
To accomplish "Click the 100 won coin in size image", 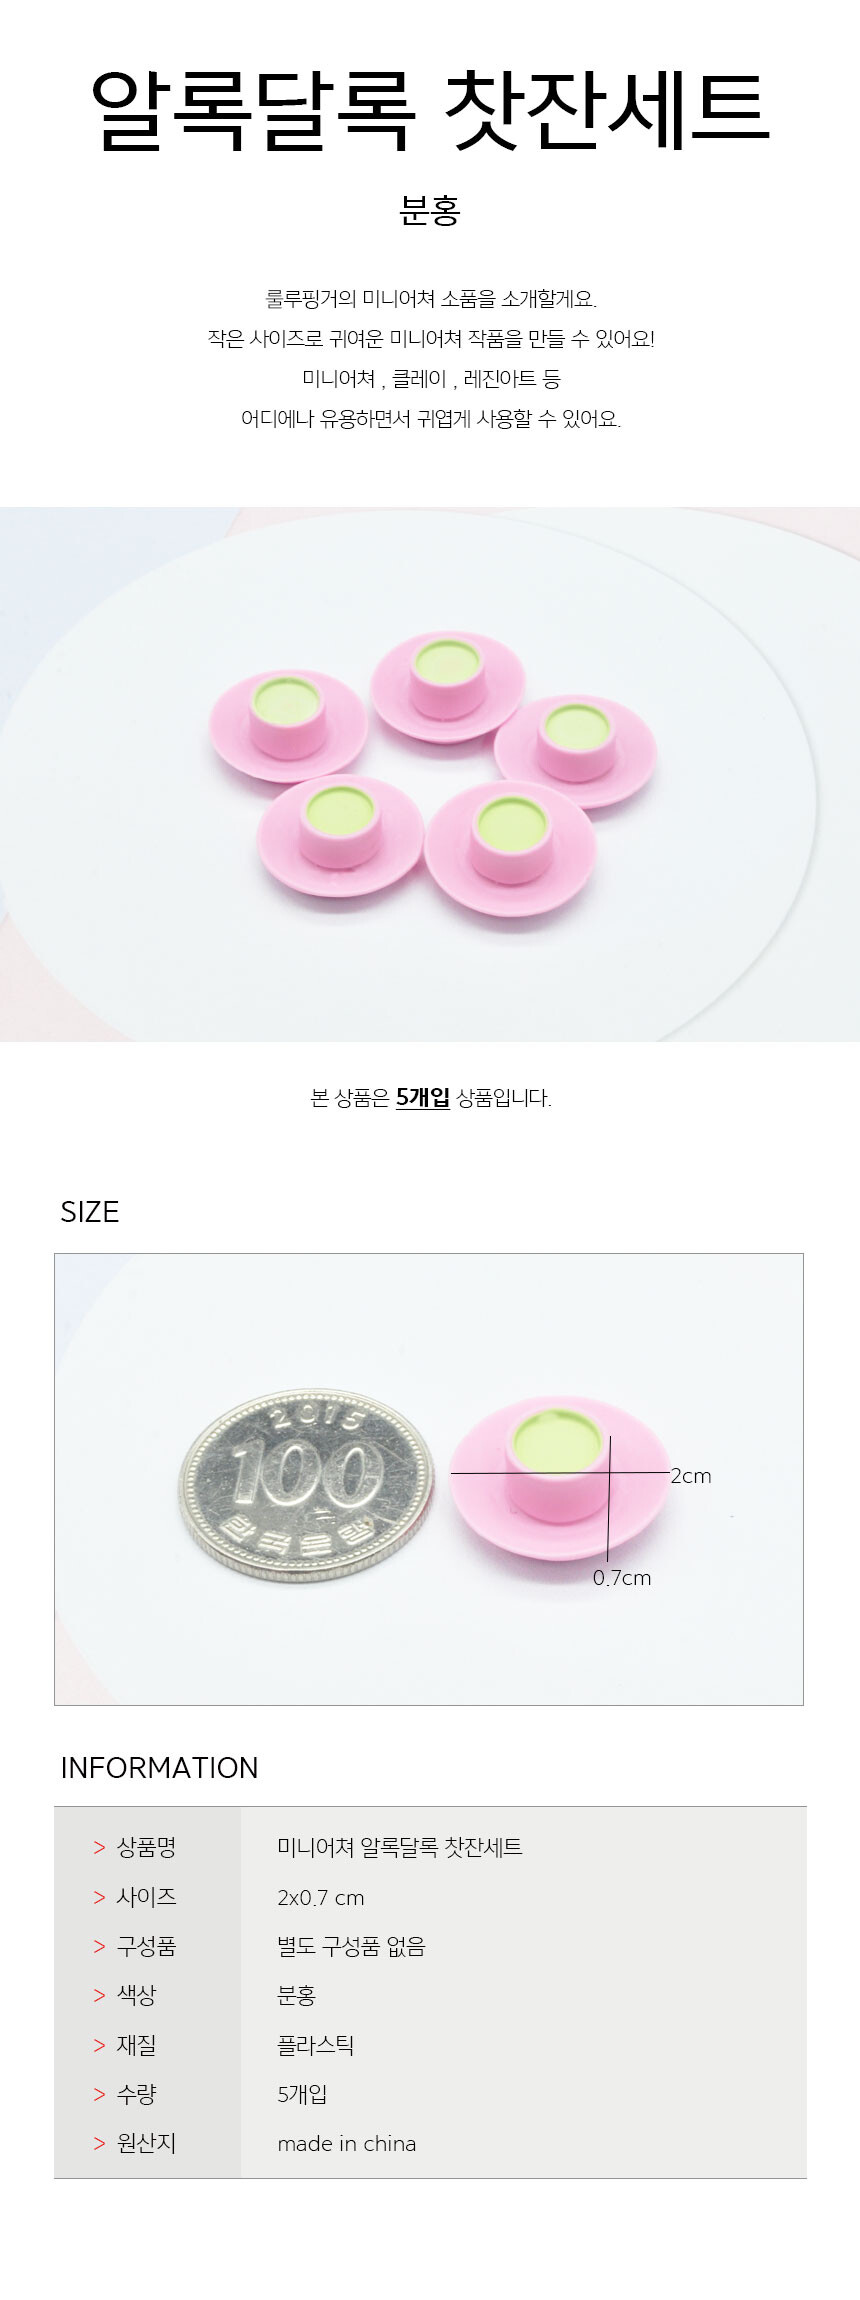I will coord(307,1485).
